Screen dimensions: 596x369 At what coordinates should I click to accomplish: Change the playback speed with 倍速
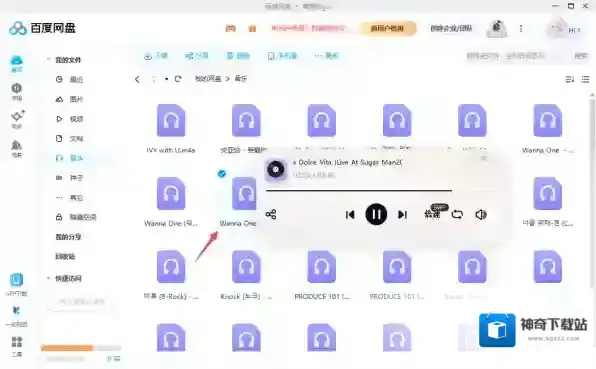tap(432, 215)
